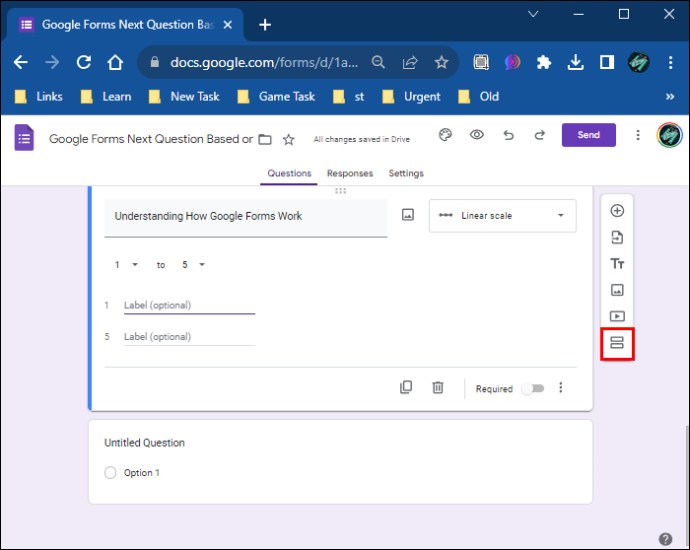Open the Linear scale question type dropdown

[x=503, y=216]
